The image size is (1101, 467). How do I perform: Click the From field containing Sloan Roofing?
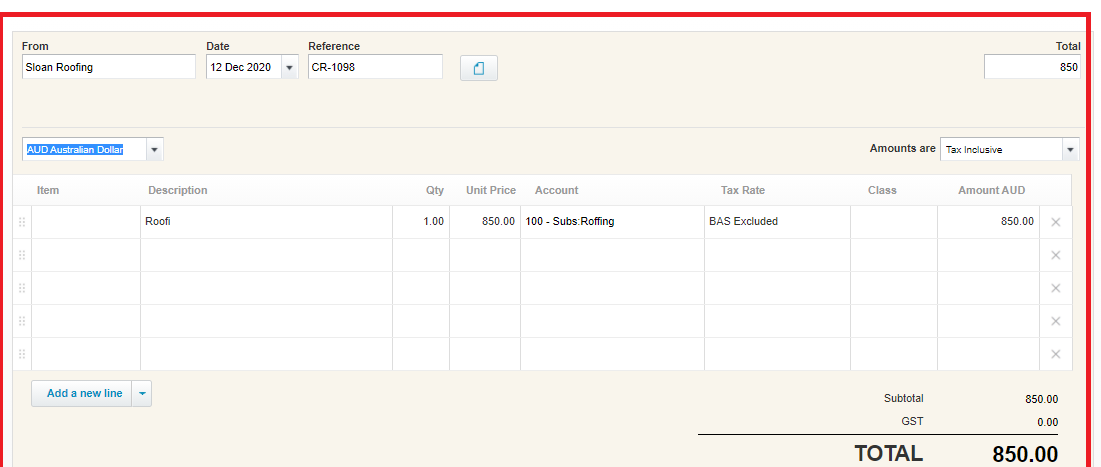point(109,67)
